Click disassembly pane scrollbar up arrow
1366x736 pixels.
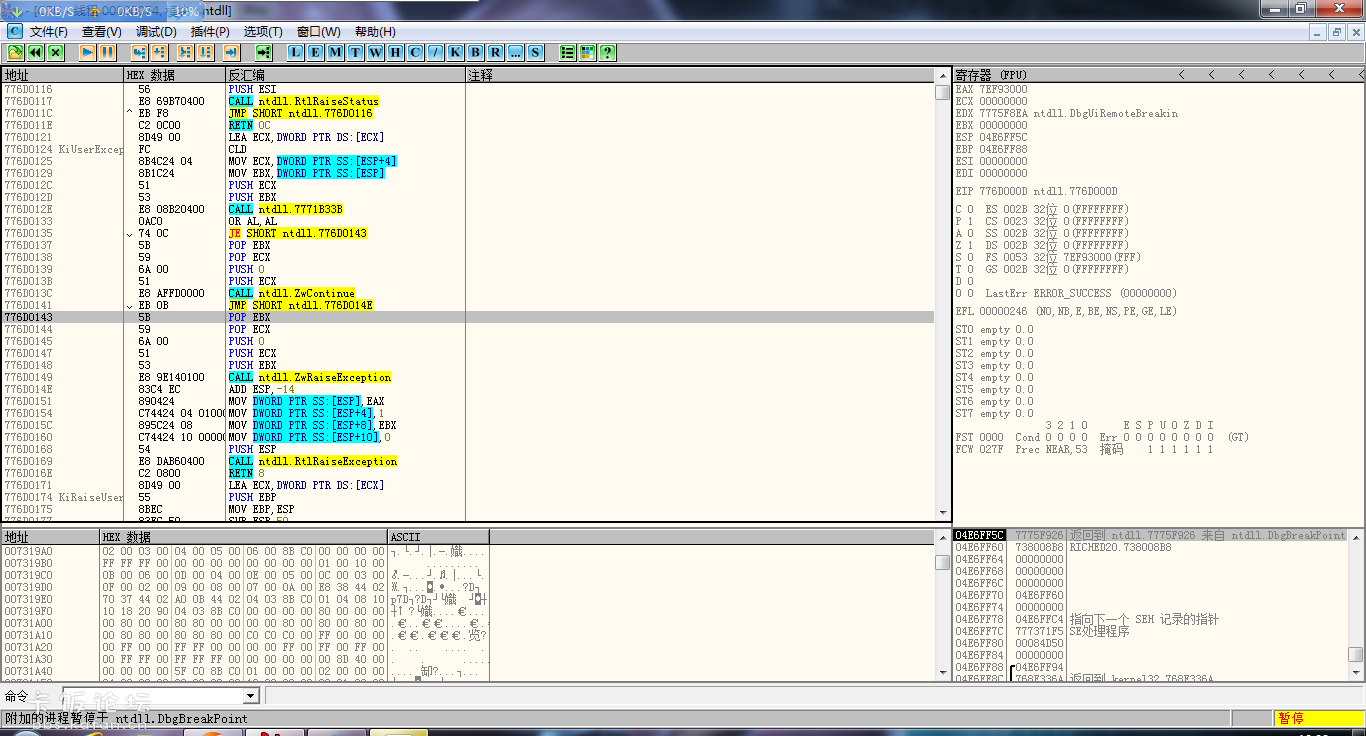pos(943,76)
